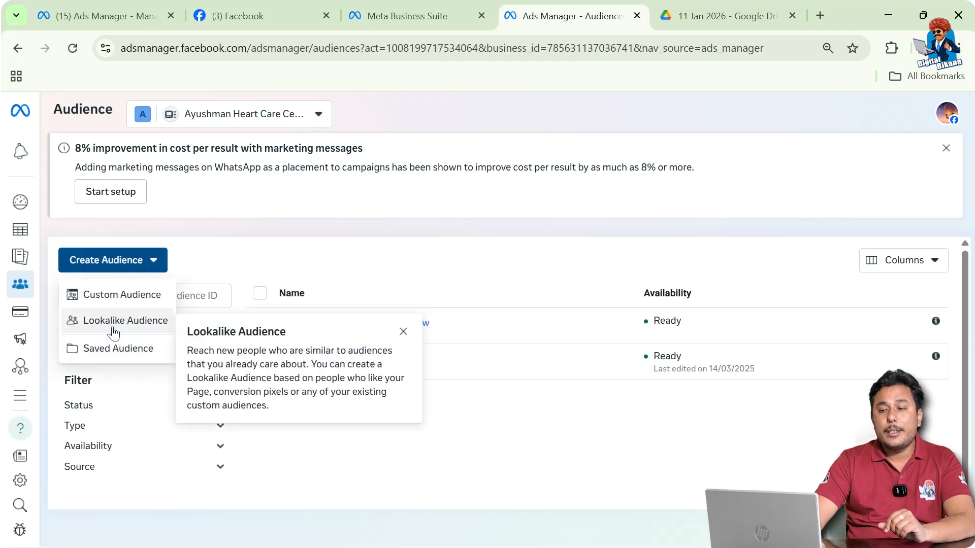975x548 pixels.
Task: Open a new browser tab
Action: pyautogui.click(x=820, y=16)
